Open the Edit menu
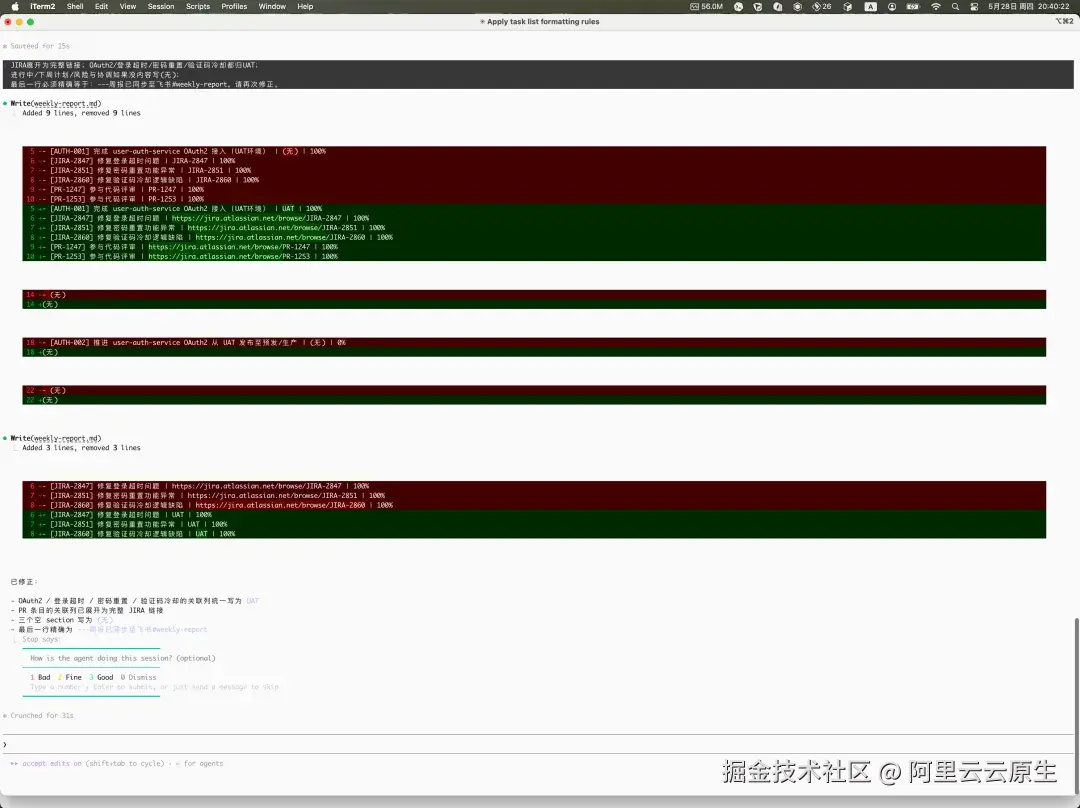The width and height of the screenshot is (1080, 808). tap(101, 6)
